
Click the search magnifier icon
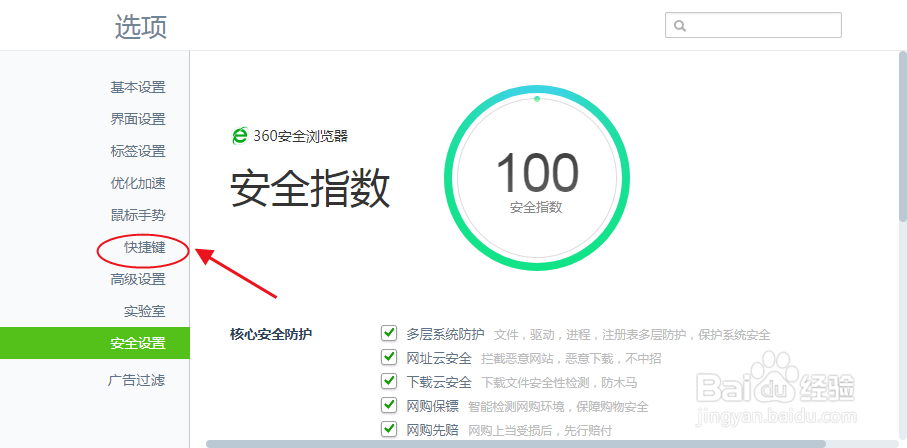(x=680, y=25)
